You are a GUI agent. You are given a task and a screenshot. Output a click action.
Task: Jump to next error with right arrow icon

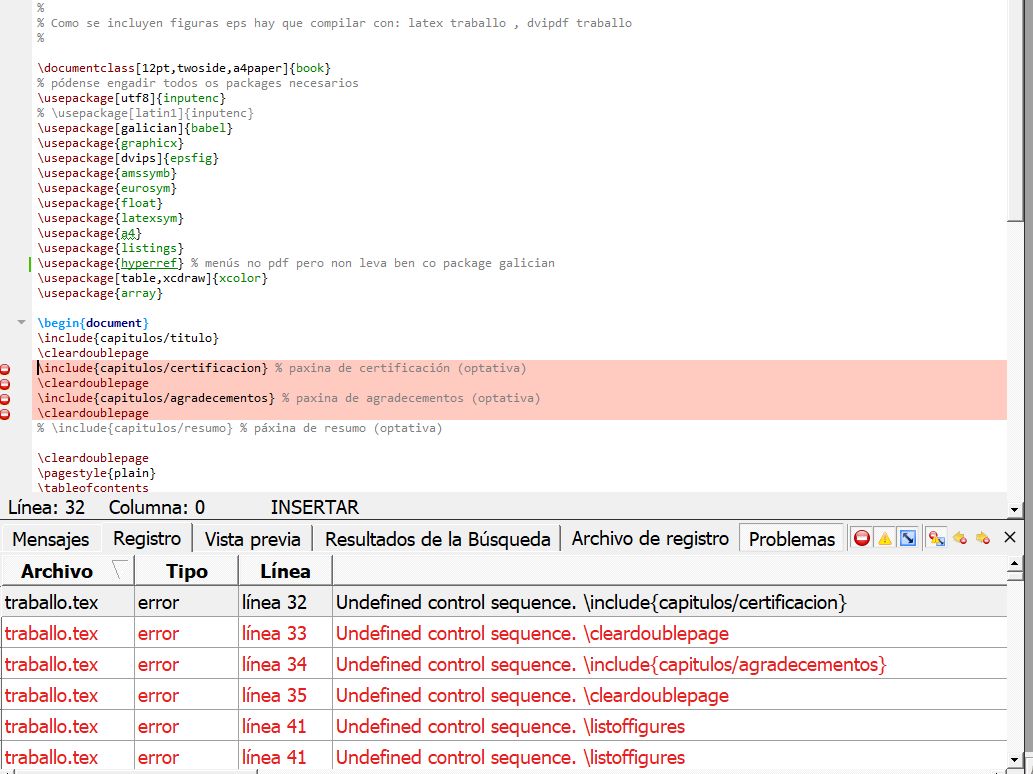click(982, 538)
